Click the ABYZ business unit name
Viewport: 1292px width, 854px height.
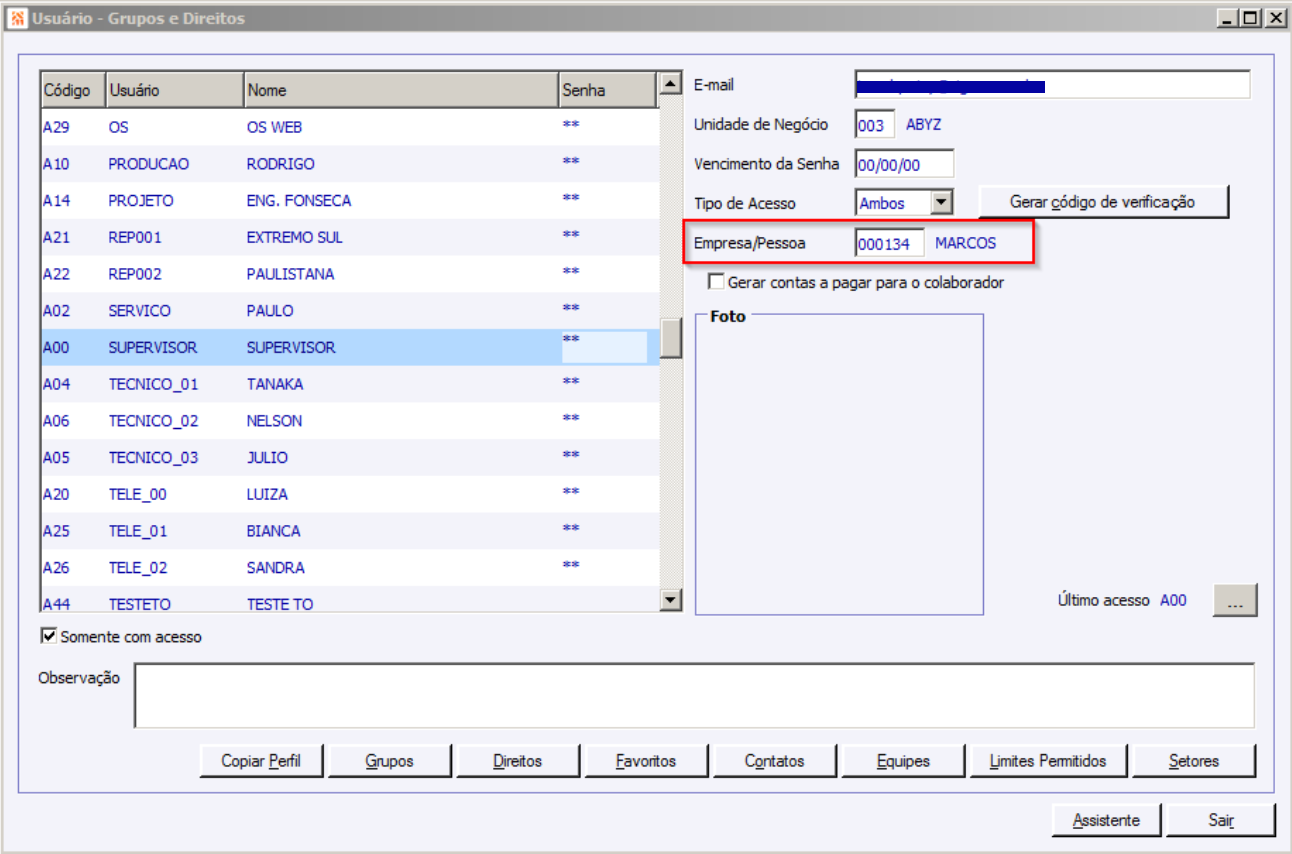click(923, 125)
